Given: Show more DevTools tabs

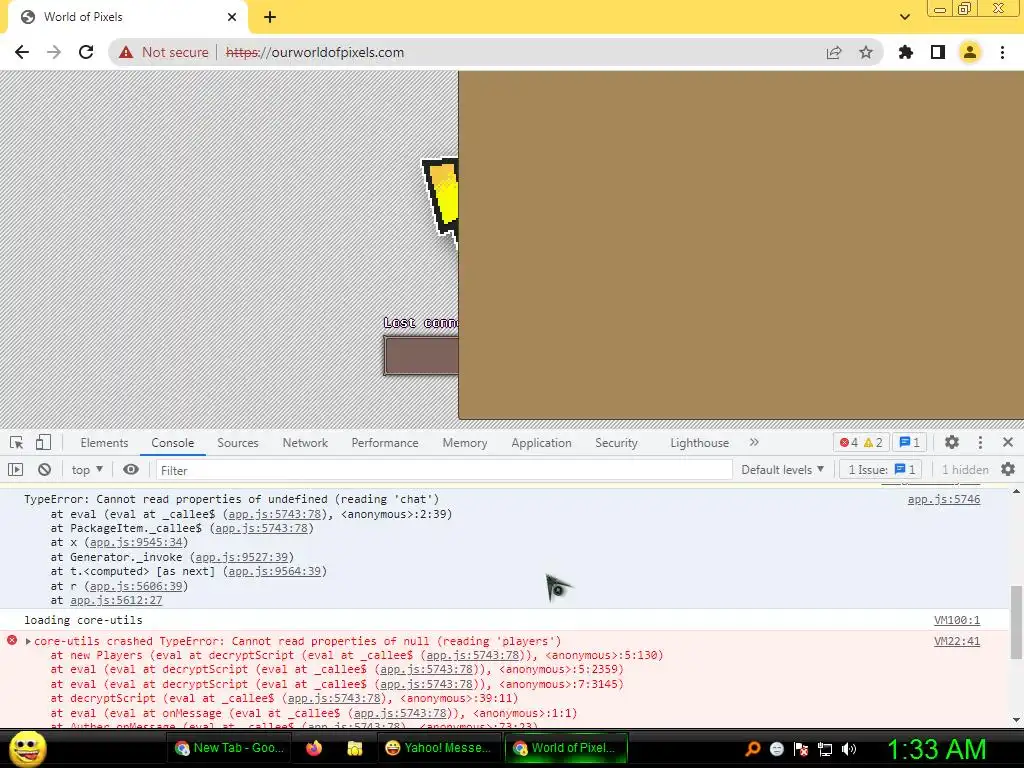Looking at the screenshot, I should pyautogui.click(x=754, y=442).
